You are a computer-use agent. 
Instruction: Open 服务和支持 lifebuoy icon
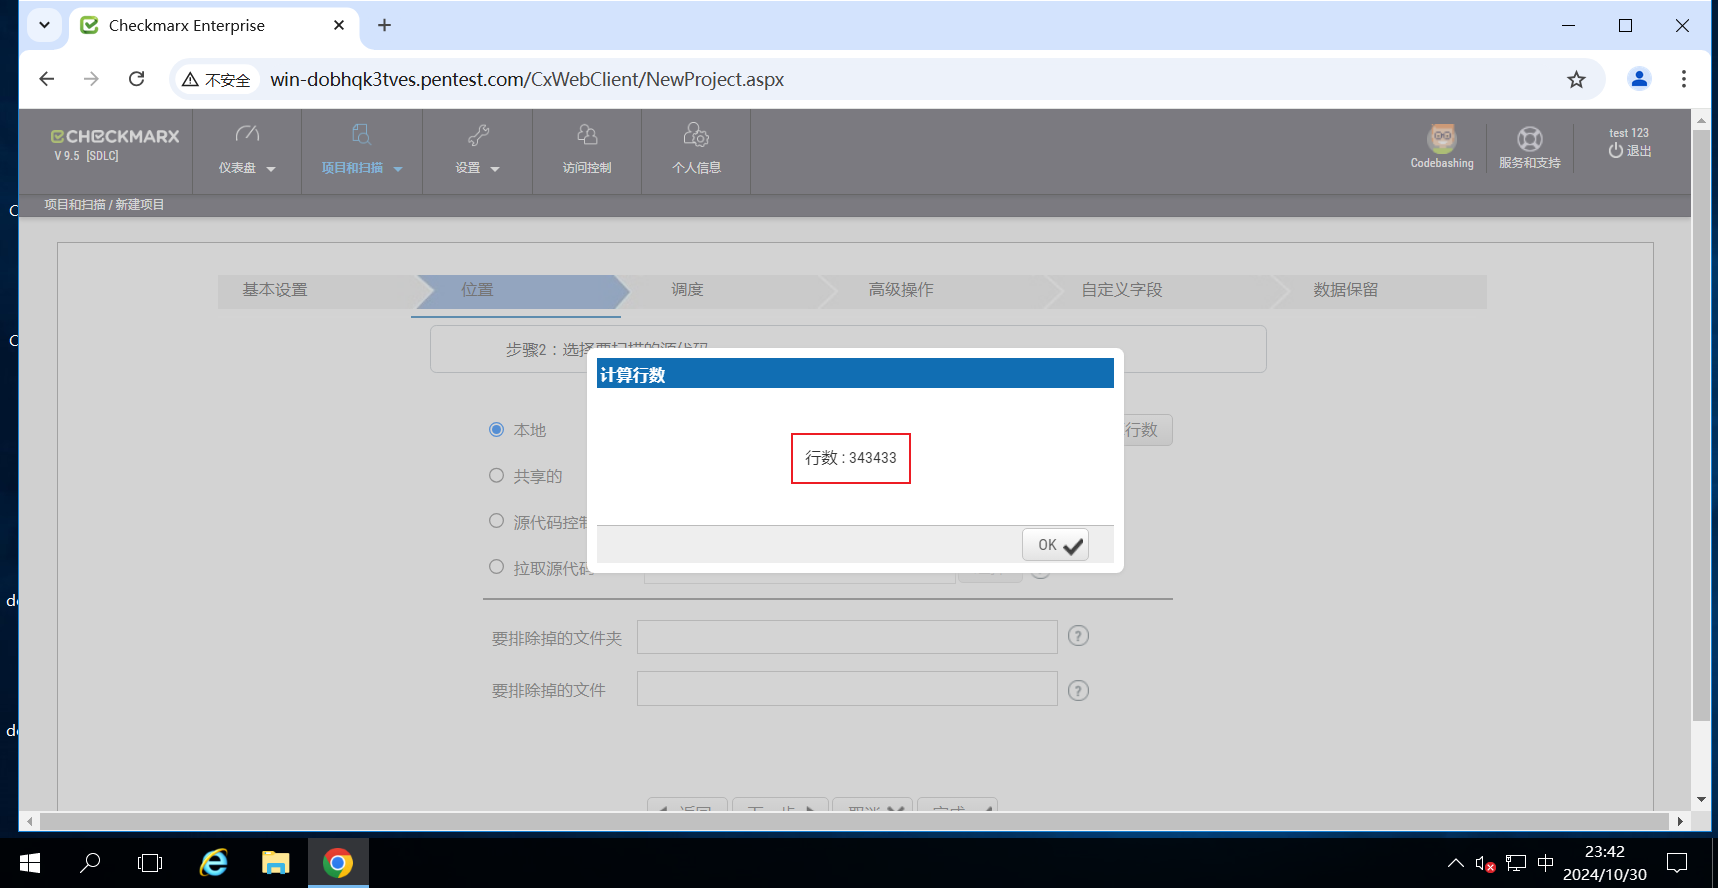click(x=1529, y=139)
